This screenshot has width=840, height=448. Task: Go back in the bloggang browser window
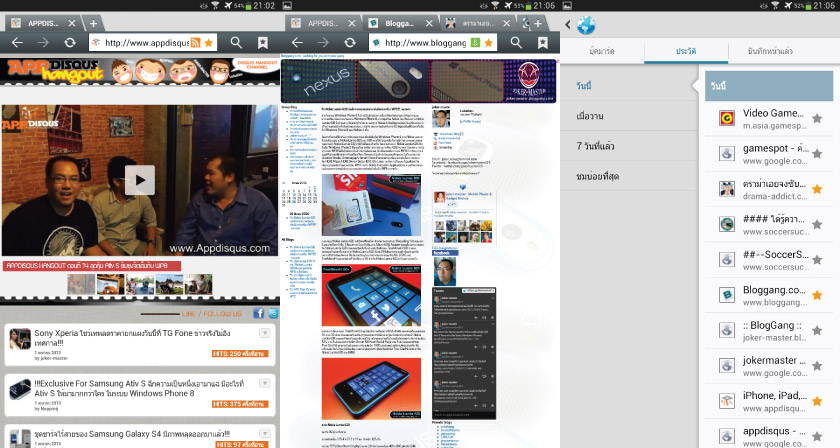pos(297,42)
